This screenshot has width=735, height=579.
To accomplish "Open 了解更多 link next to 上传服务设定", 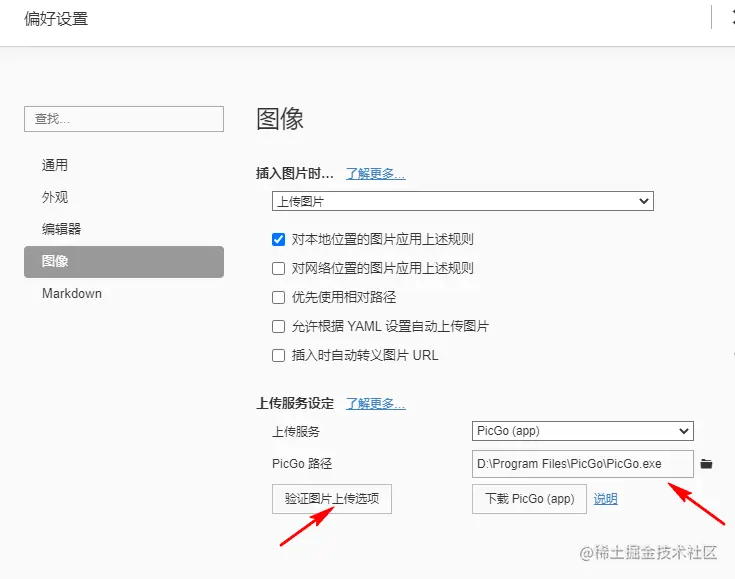I will click(375, 404).
